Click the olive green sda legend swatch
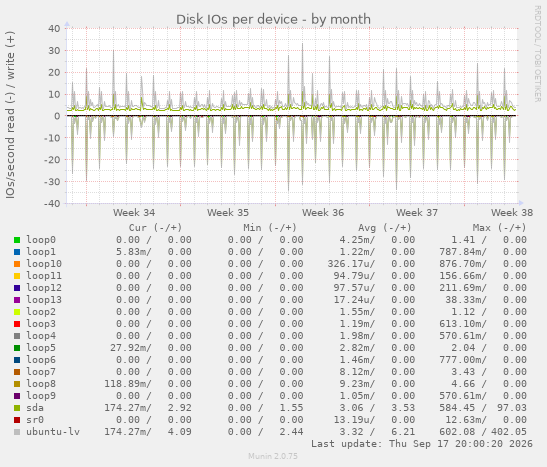Viewport: 547px width, 467px height. pyautogui.click(x=17, y=408)
